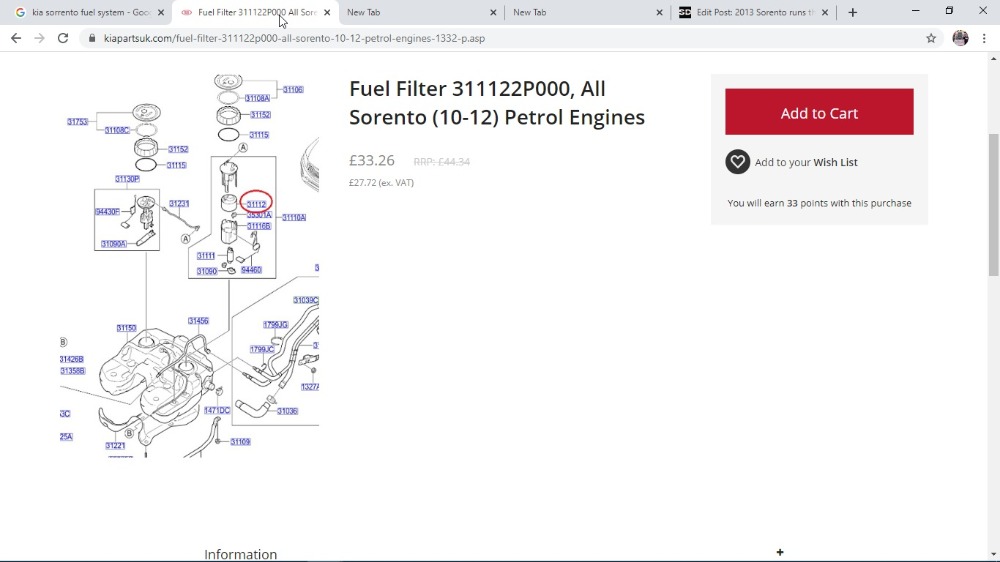The width and height of the screenshot is (1000, 562).
Task: Click part label 31231 in diagram
Action: point(179,204)
